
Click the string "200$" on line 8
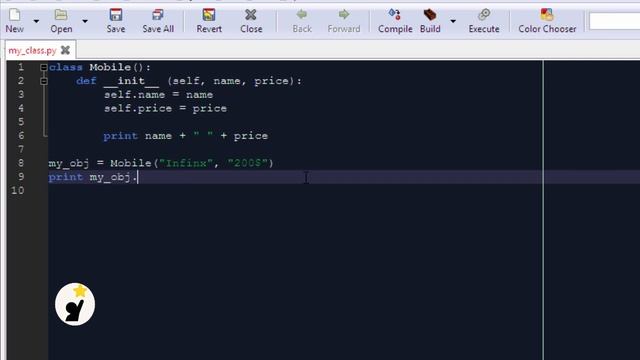248,163
